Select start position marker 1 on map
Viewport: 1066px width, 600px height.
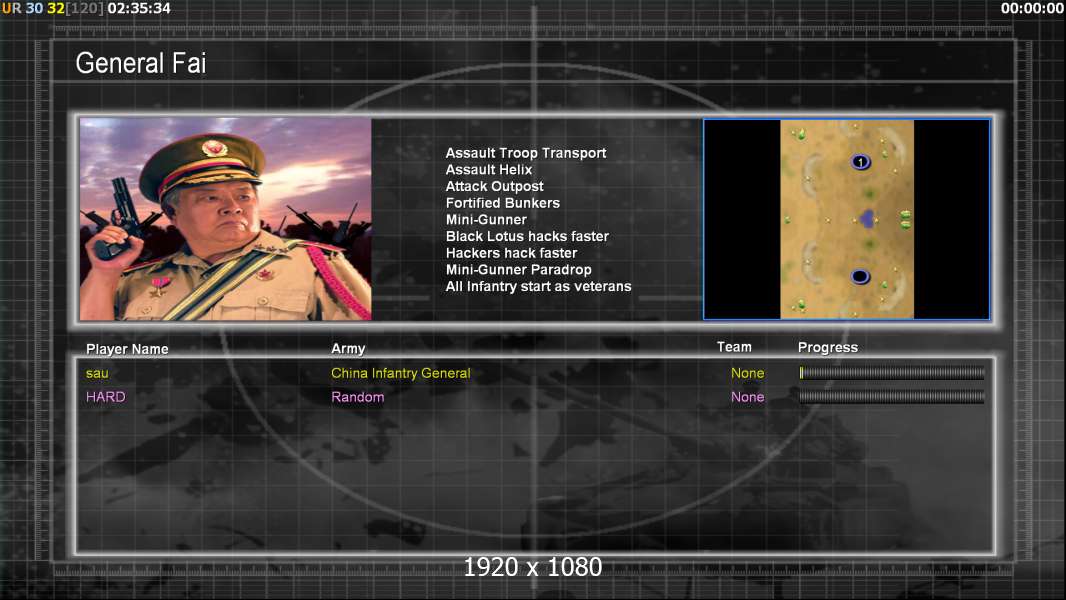pyautogui.click(x=861, y=162)
